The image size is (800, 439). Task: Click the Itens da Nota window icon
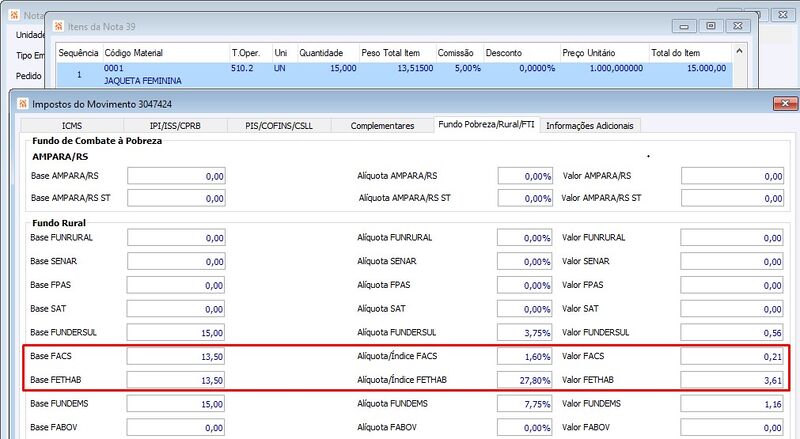click(x=58, y=27)
